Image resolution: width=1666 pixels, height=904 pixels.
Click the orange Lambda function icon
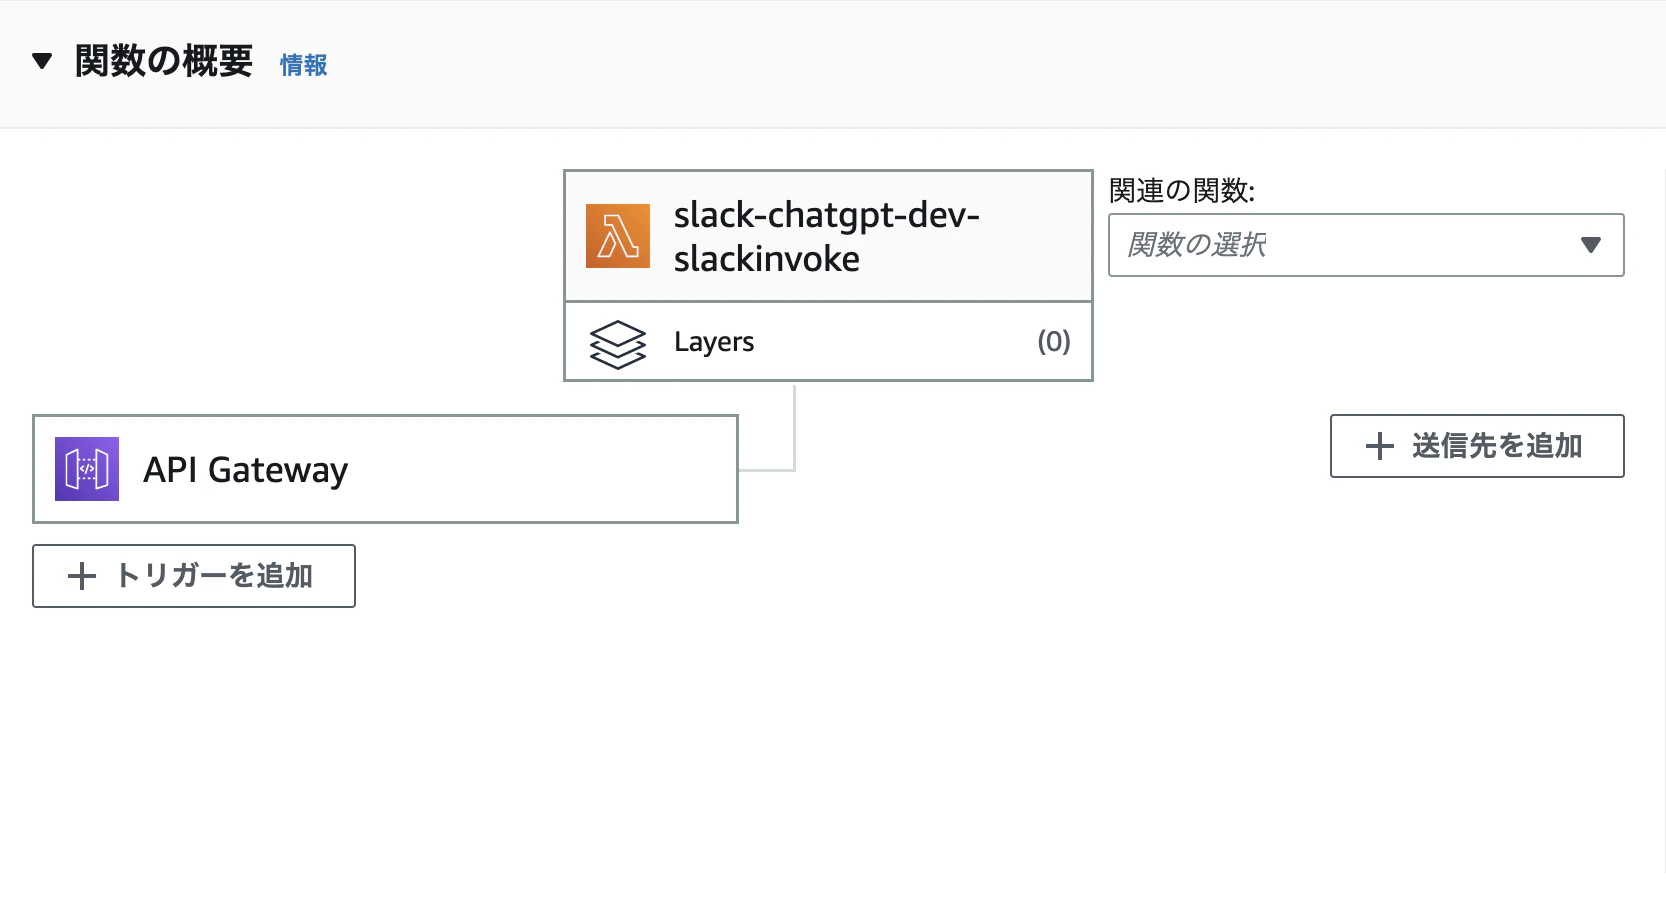pyautogui.click(x=618, y=236)
